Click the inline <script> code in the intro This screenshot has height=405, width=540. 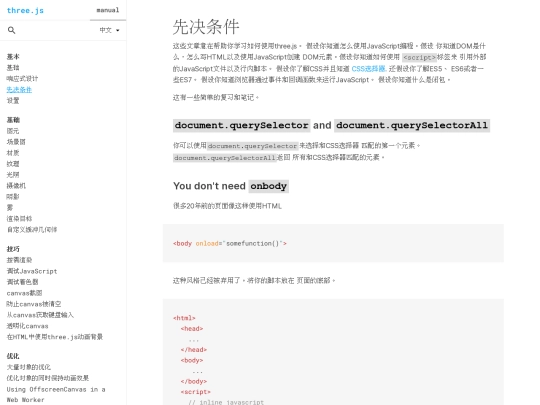tap(419, 57)
